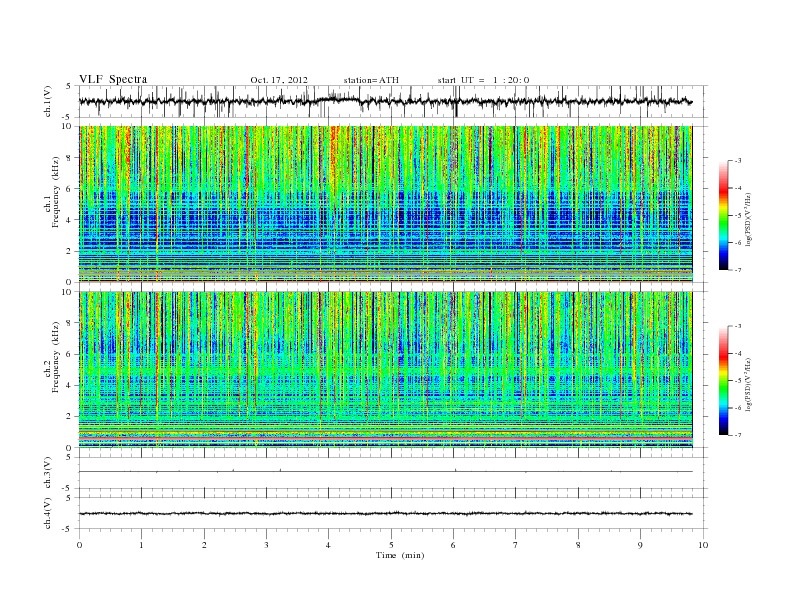Click the '-7' label on ch.1 colorbar

(x=738, y=270)
